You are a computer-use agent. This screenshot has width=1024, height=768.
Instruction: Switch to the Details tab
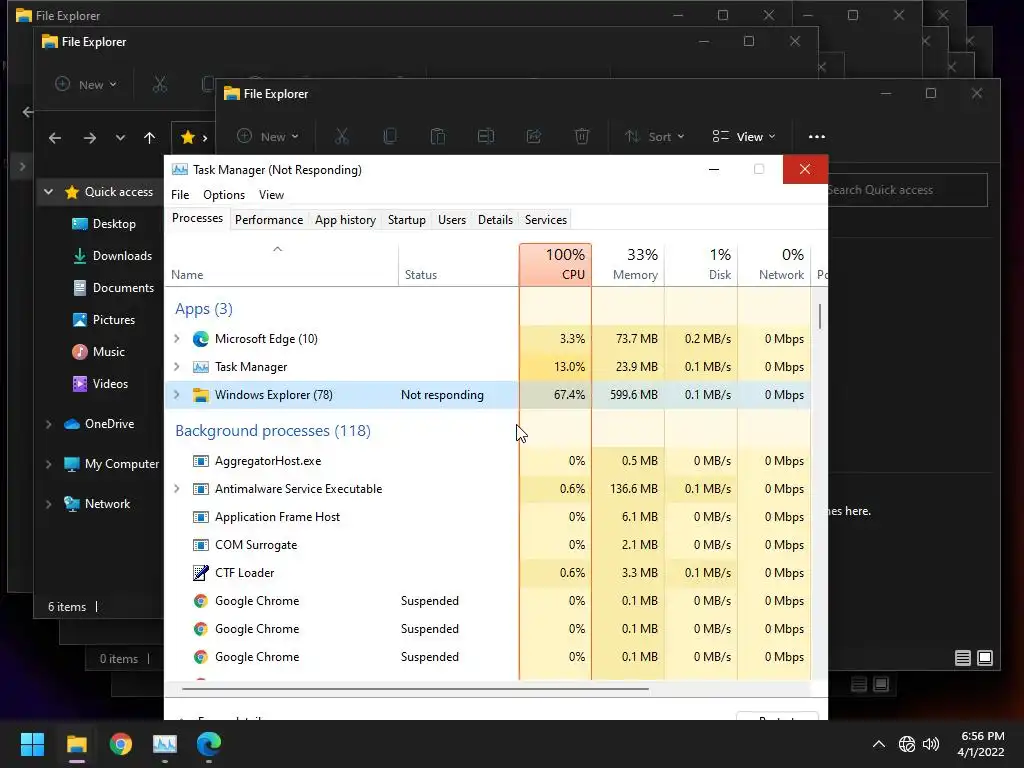pyautogui.click(x=495, y=220)
